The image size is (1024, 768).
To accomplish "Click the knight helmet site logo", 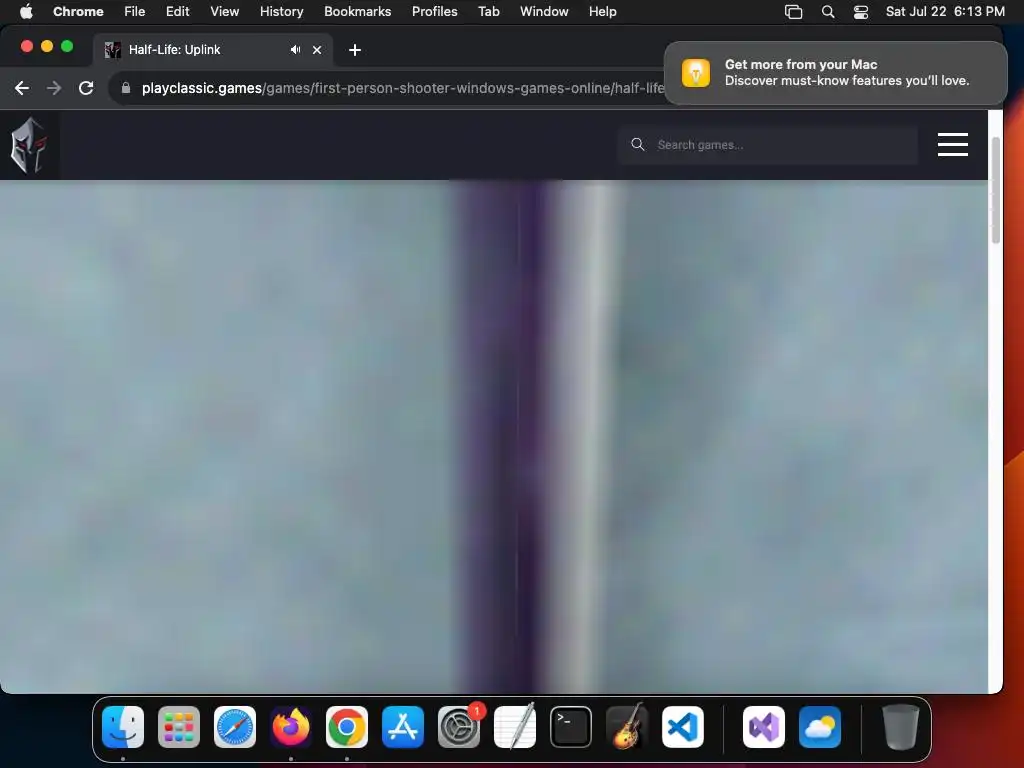I will (x=29, y=145).
